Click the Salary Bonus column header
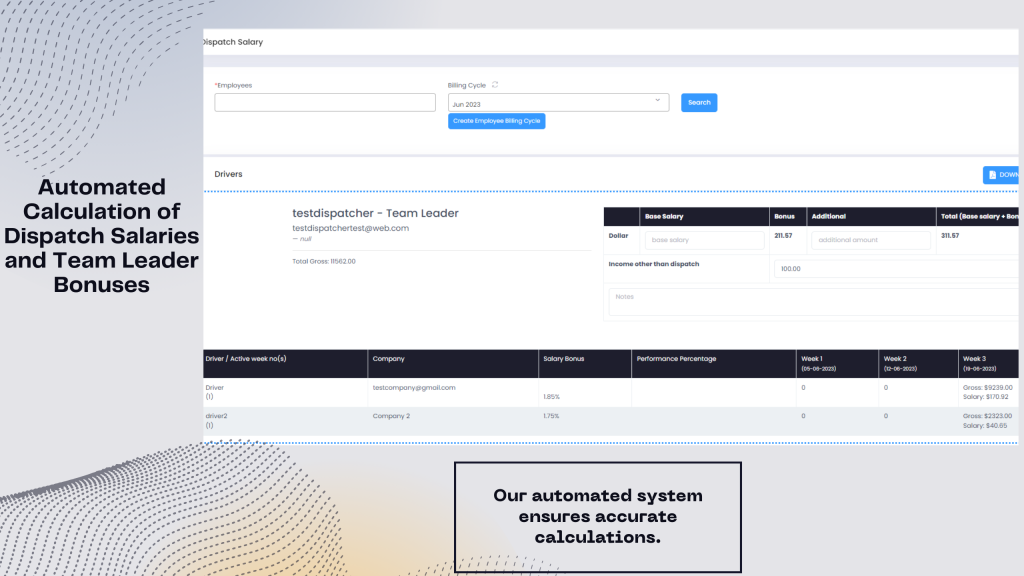1024x576 pixels. (x=563, y=358)
